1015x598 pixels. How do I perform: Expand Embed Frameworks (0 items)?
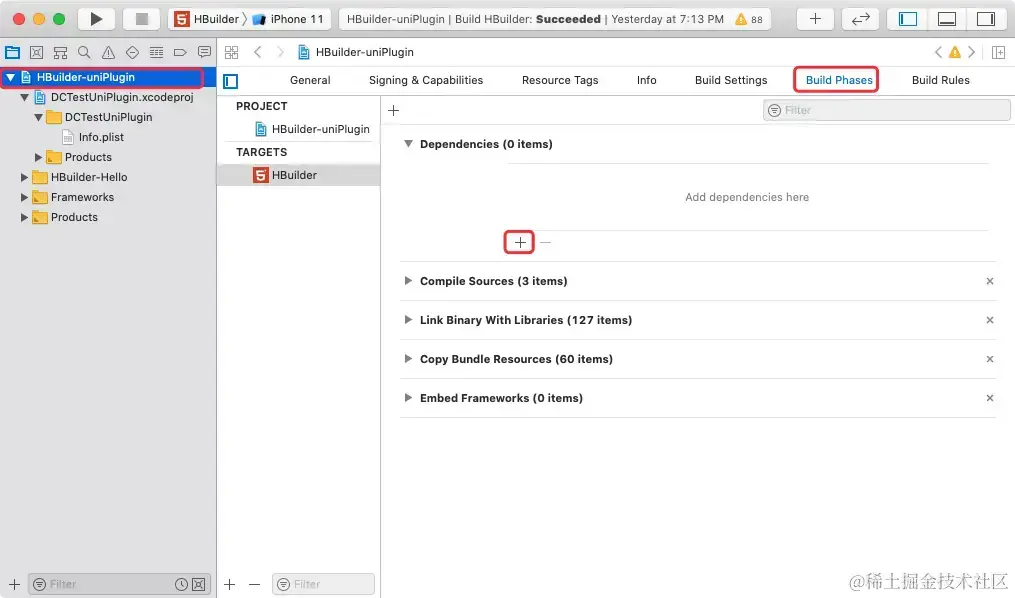coord(408,397)
